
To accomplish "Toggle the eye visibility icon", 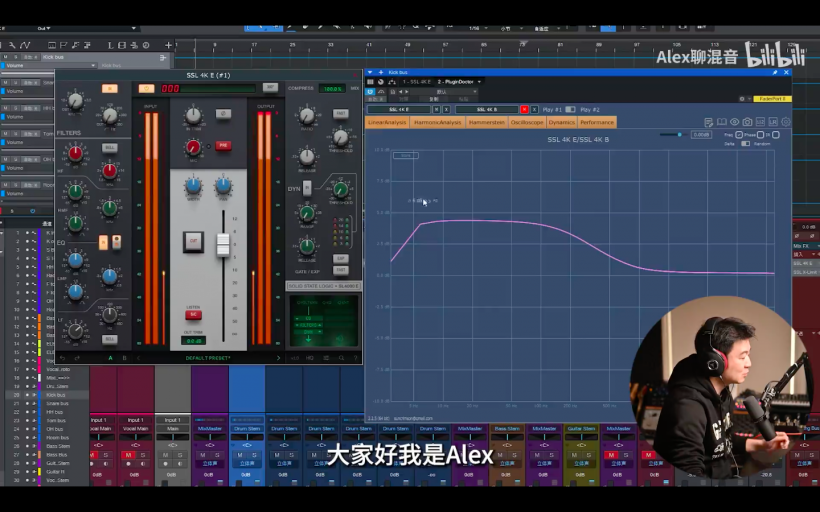I will [735, 122].
